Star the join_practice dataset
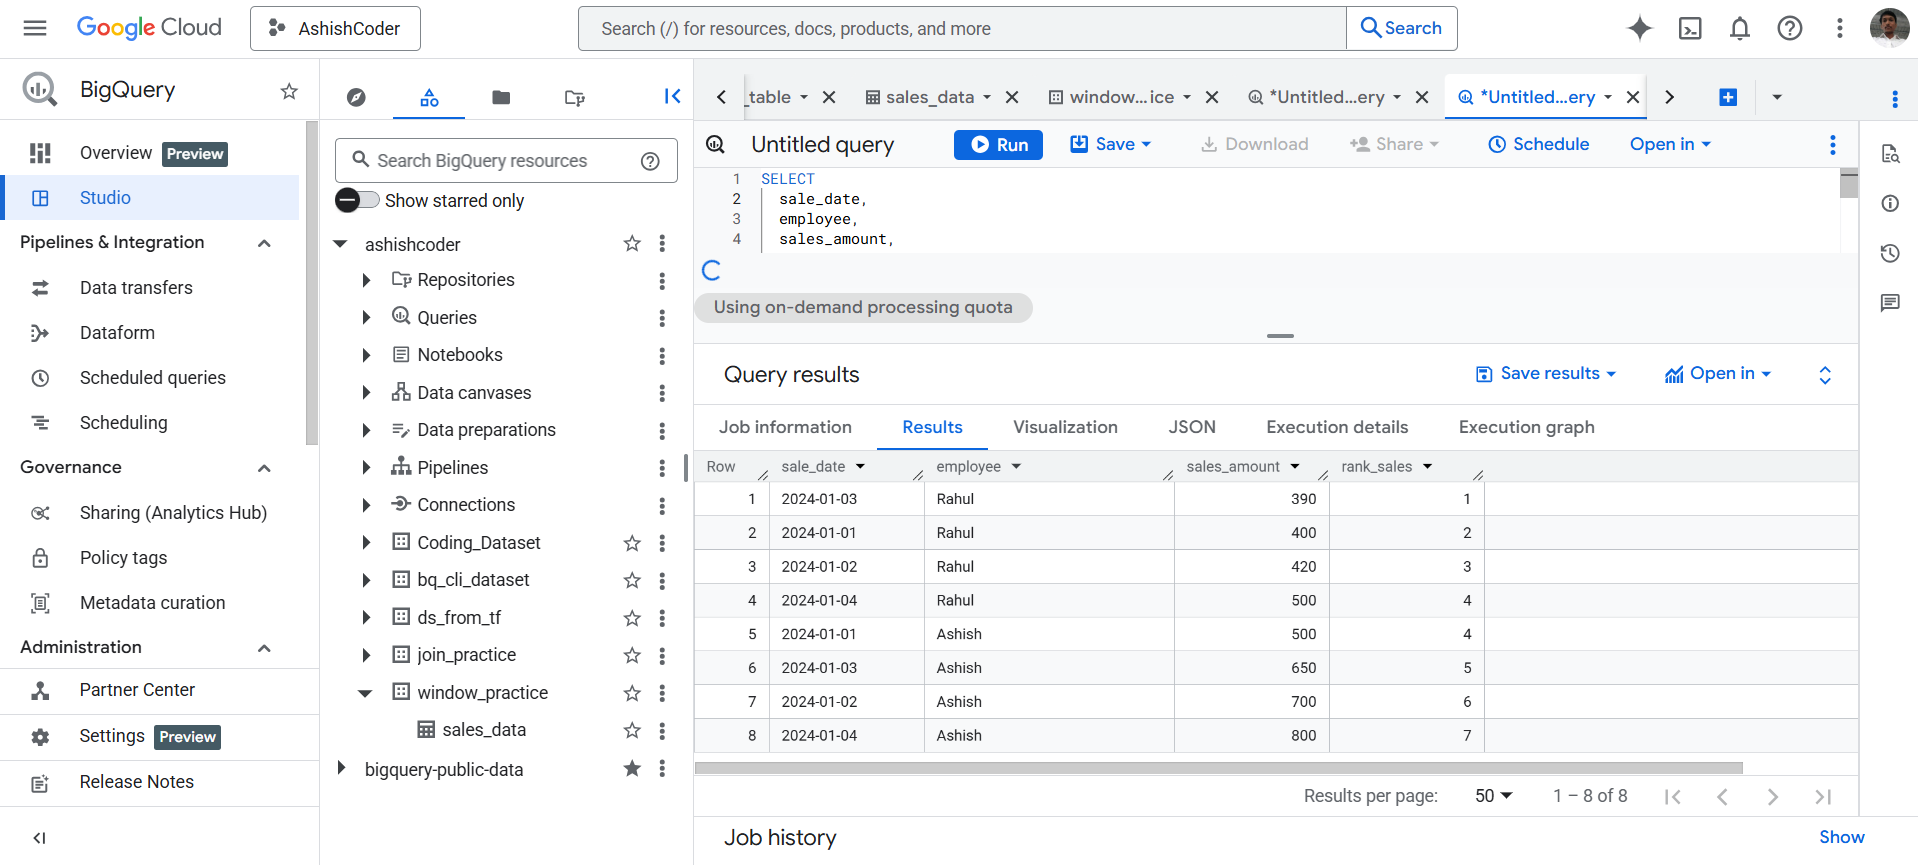1918x865 pixels. point(632,655)
